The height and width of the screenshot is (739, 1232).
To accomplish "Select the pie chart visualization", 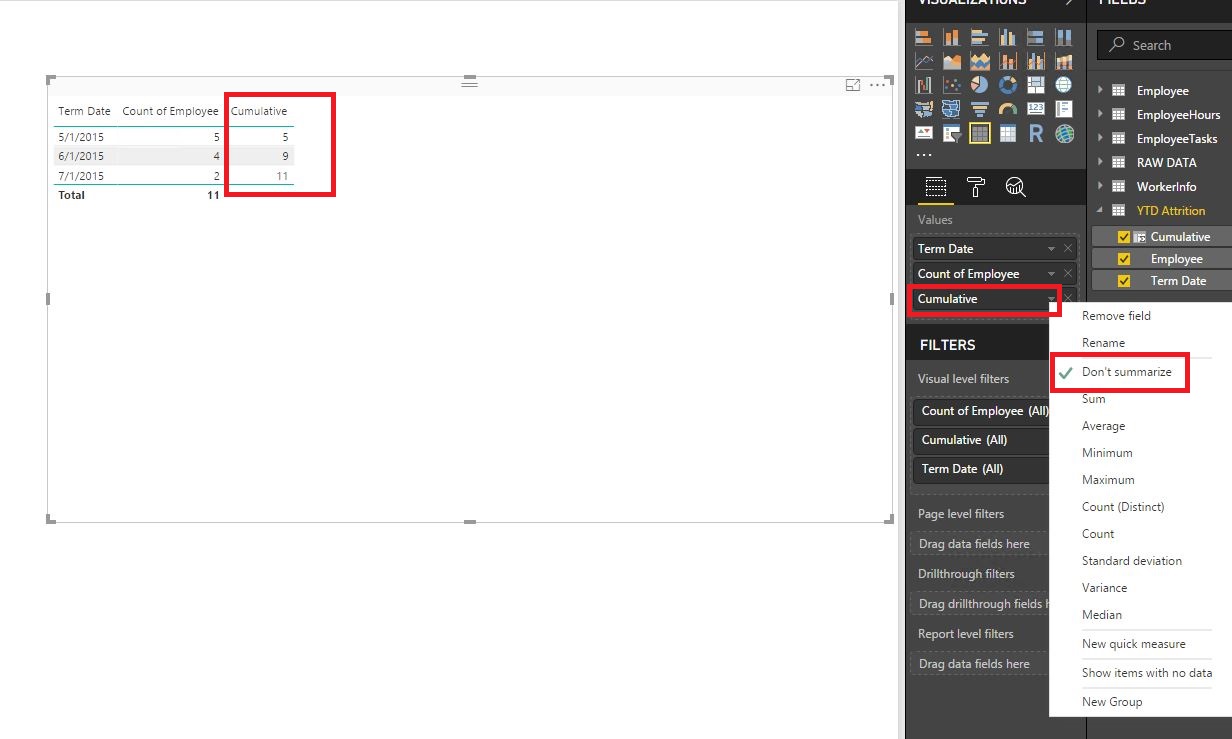I will tap(979, 85).
